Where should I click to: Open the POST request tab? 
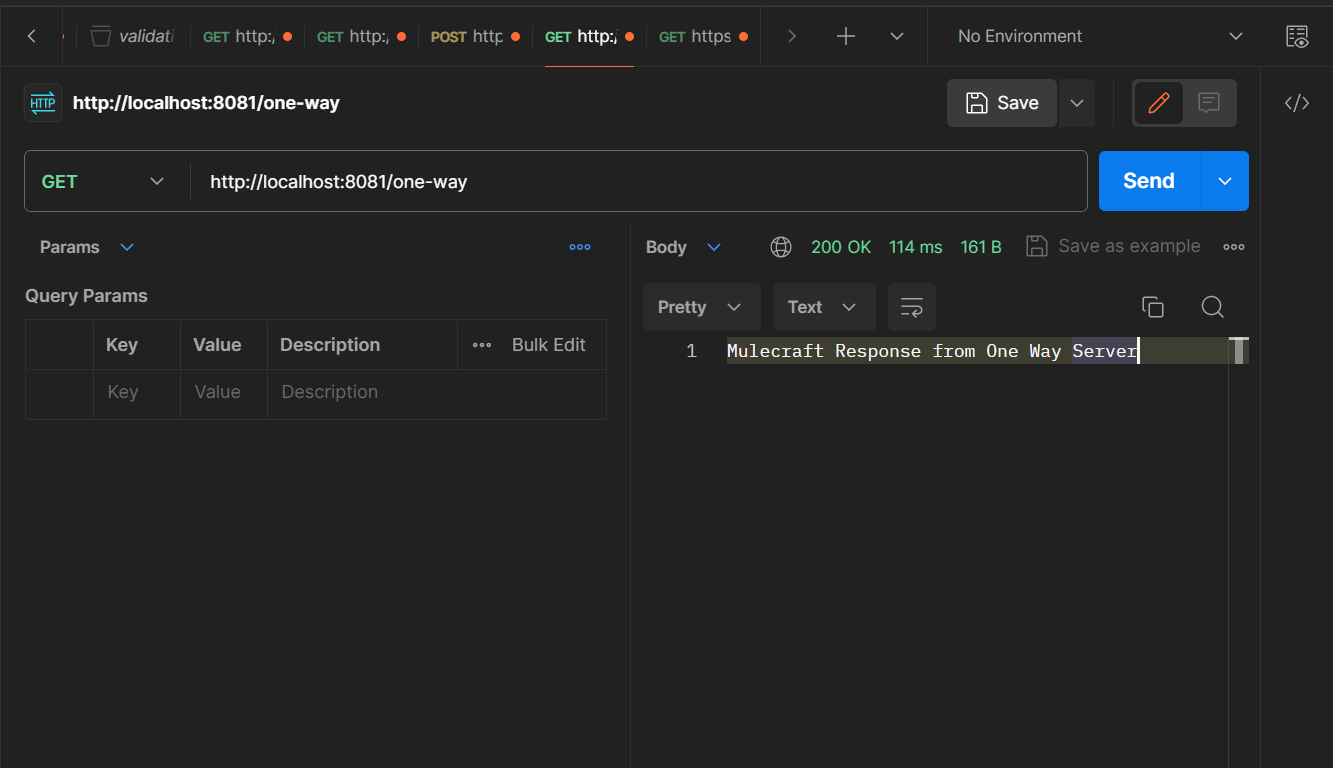[x=468, y=37]
